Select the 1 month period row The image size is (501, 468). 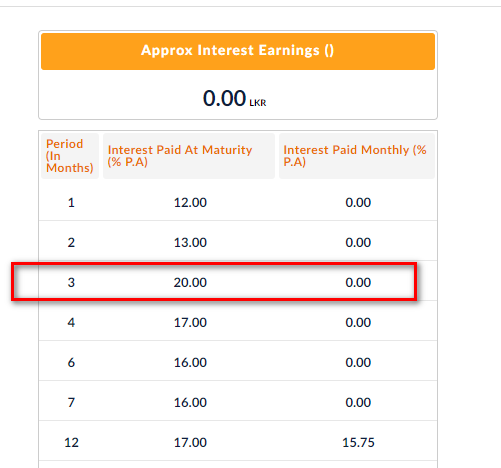(x=238, y=202)
